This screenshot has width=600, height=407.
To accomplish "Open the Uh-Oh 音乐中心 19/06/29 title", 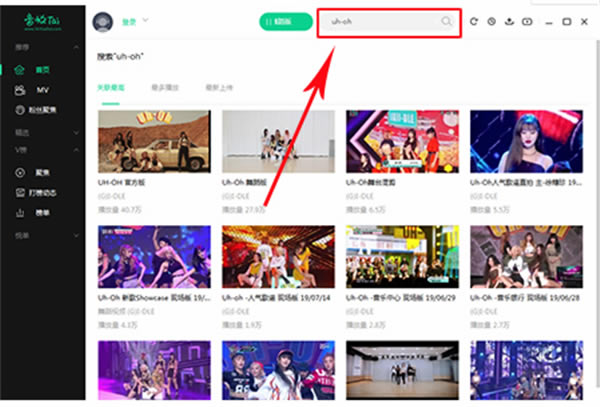I will coord(401,298).
